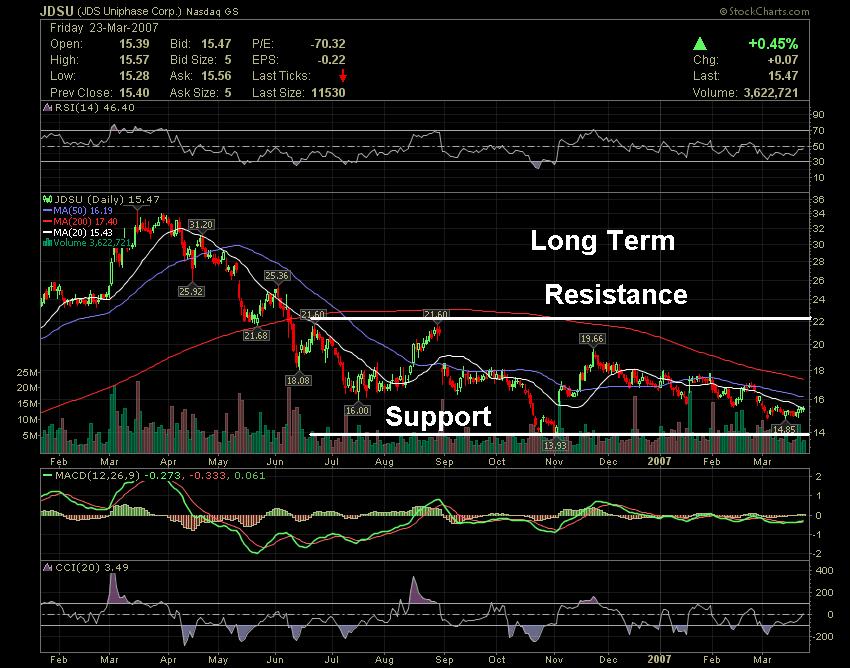
Task: Click the 21.68 price callout
Action: point(256,336)
